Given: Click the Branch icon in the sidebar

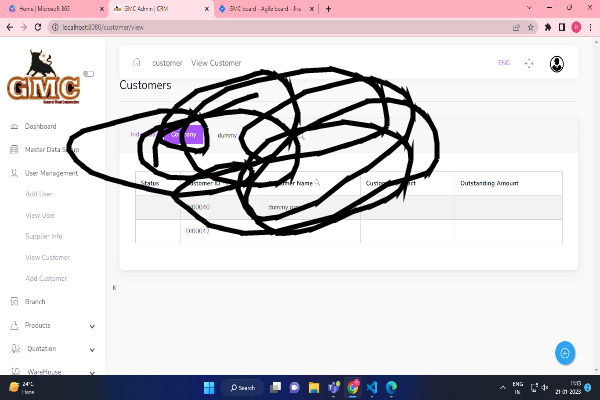Looking at the screenshot, I should [x=14, y=301].
